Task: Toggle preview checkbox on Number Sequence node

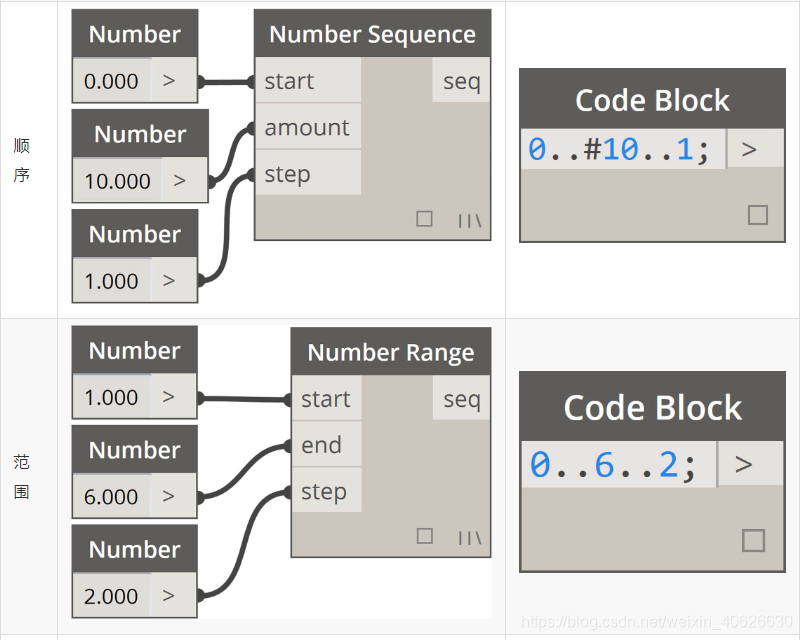Action: pos(424,219)
